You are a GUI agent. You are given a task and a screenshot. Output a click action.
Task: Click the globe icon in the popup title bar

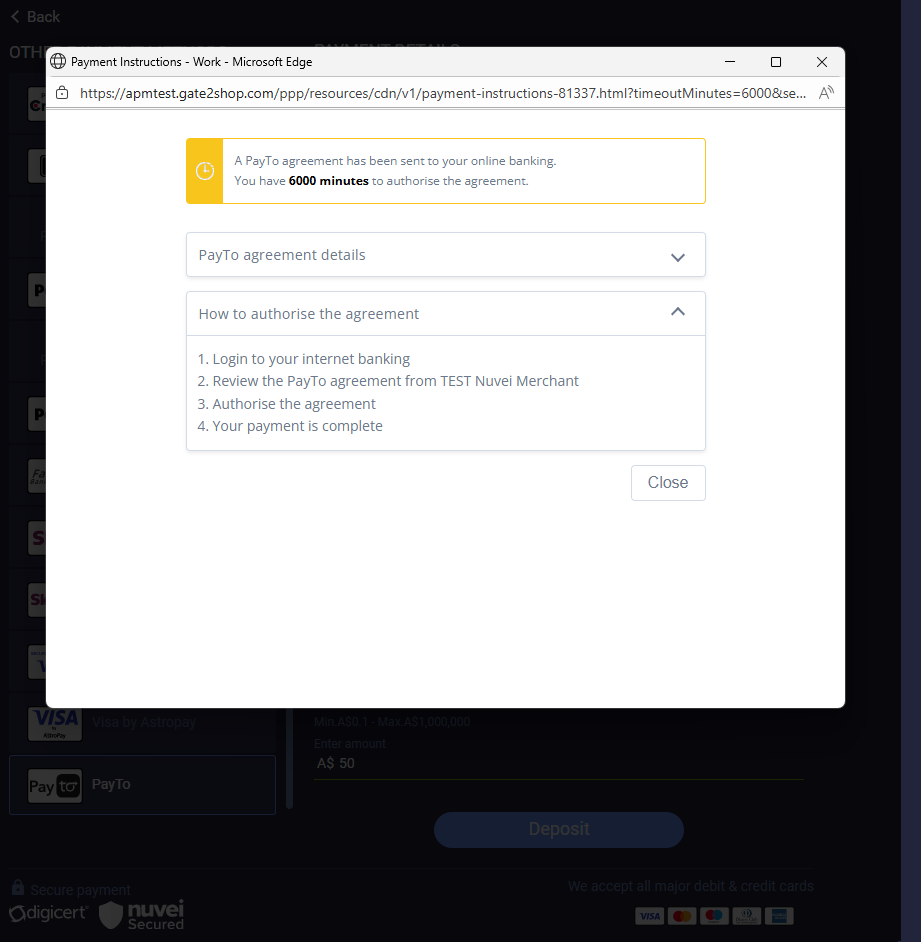coord(58,62)
